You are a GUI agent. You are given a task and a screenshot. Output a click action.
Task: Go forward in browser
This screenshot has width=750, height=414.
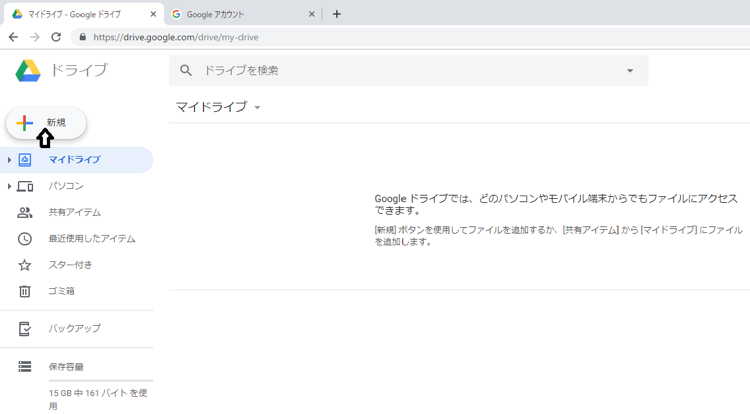(x=35, y=37)
